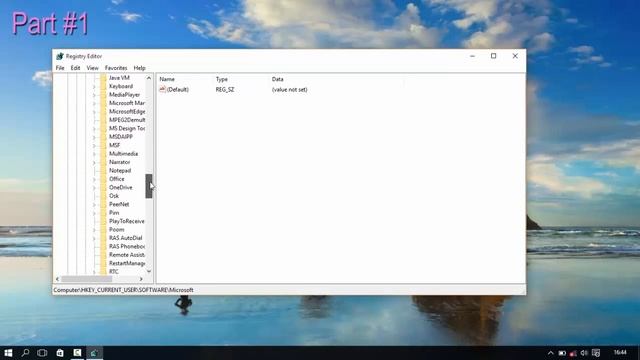Expand the MediaPlayer key

click(94, 95)
